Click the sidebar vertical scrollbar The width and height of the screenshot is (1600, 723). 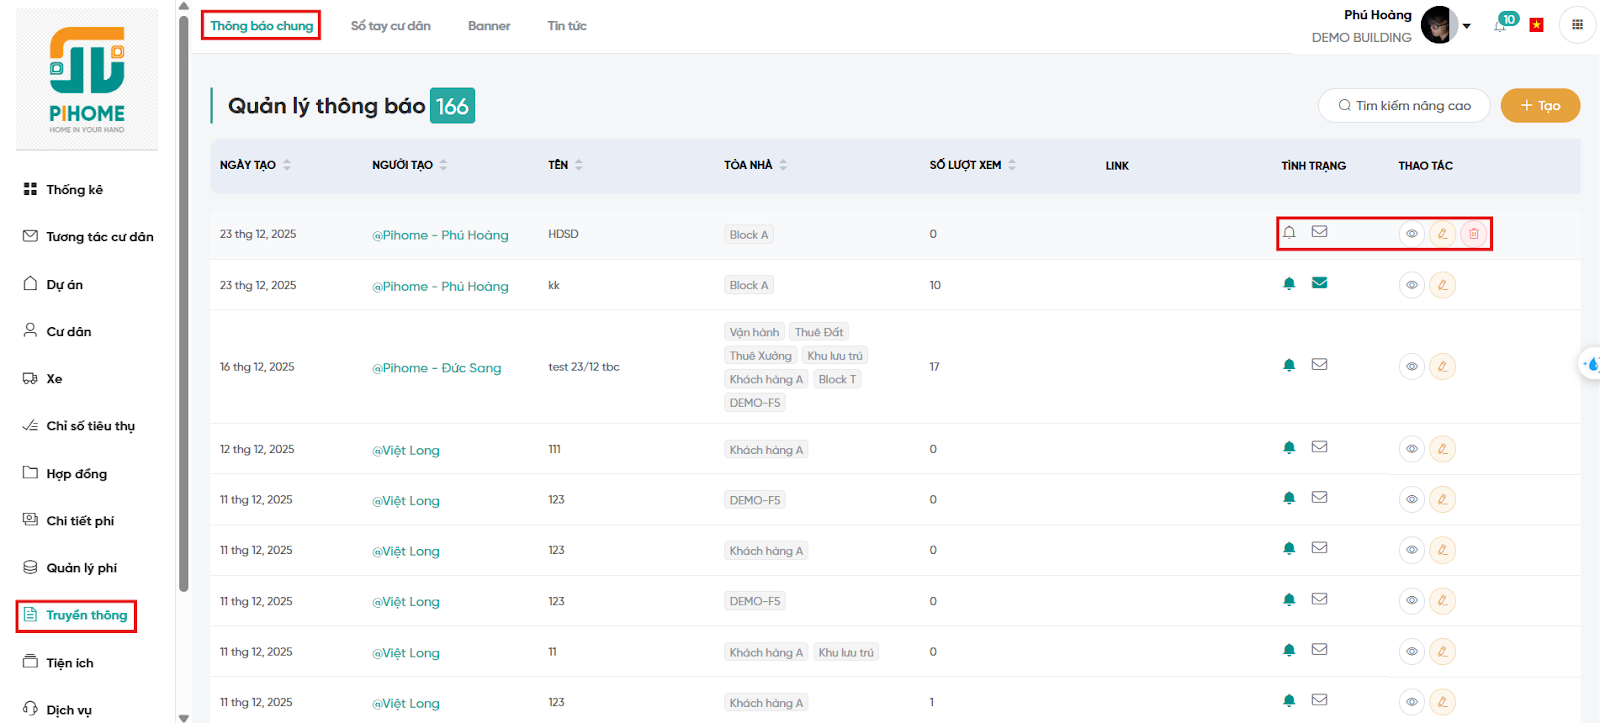pos(183,300)
